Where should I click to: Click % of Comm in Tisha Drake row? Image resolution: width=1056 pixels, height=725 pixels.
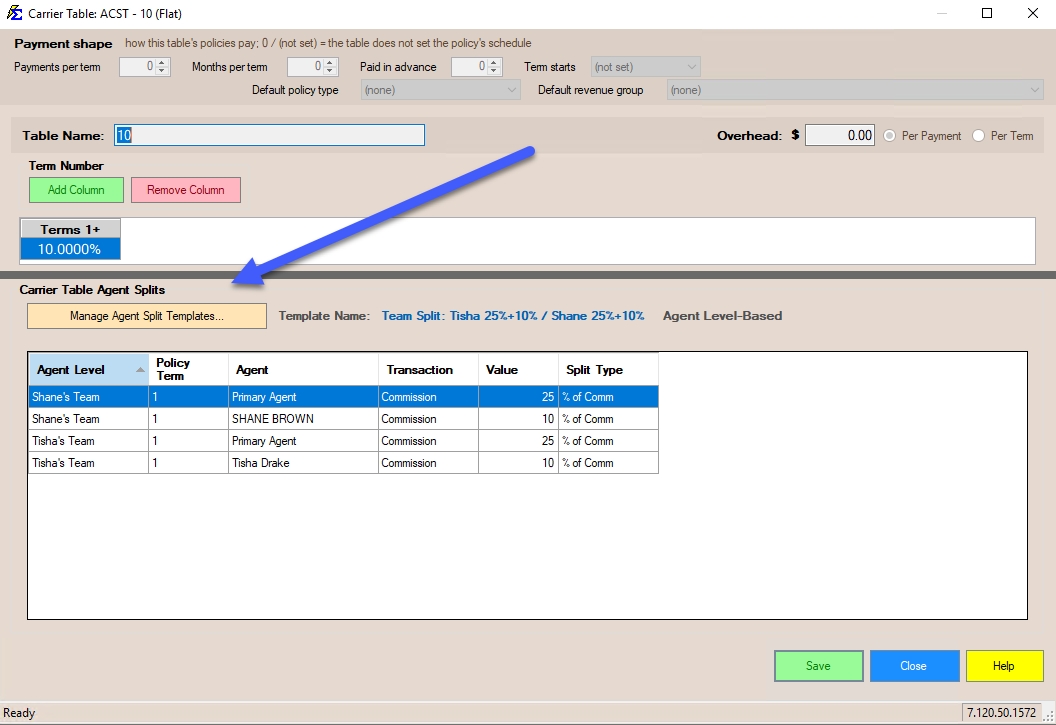coord(608,463)
